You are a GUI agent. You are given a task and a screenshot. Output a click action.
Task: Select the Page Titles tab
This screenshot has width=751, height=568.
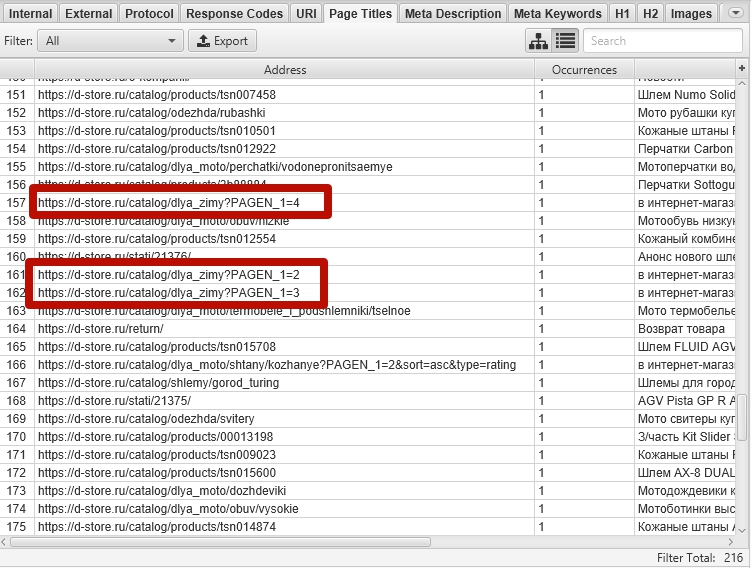pos(361,13)
